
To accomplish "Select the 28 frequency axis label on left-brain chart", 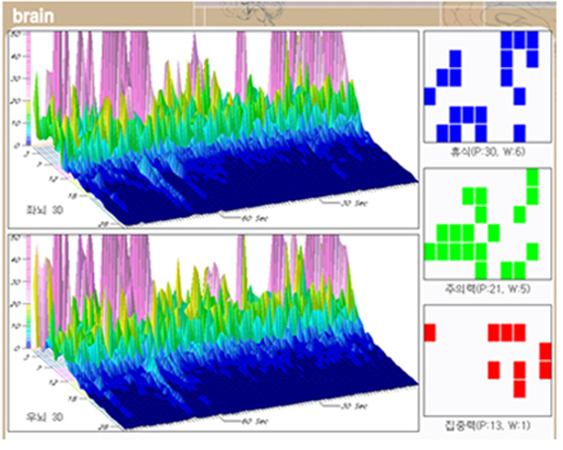I will [x=104, y=224].
